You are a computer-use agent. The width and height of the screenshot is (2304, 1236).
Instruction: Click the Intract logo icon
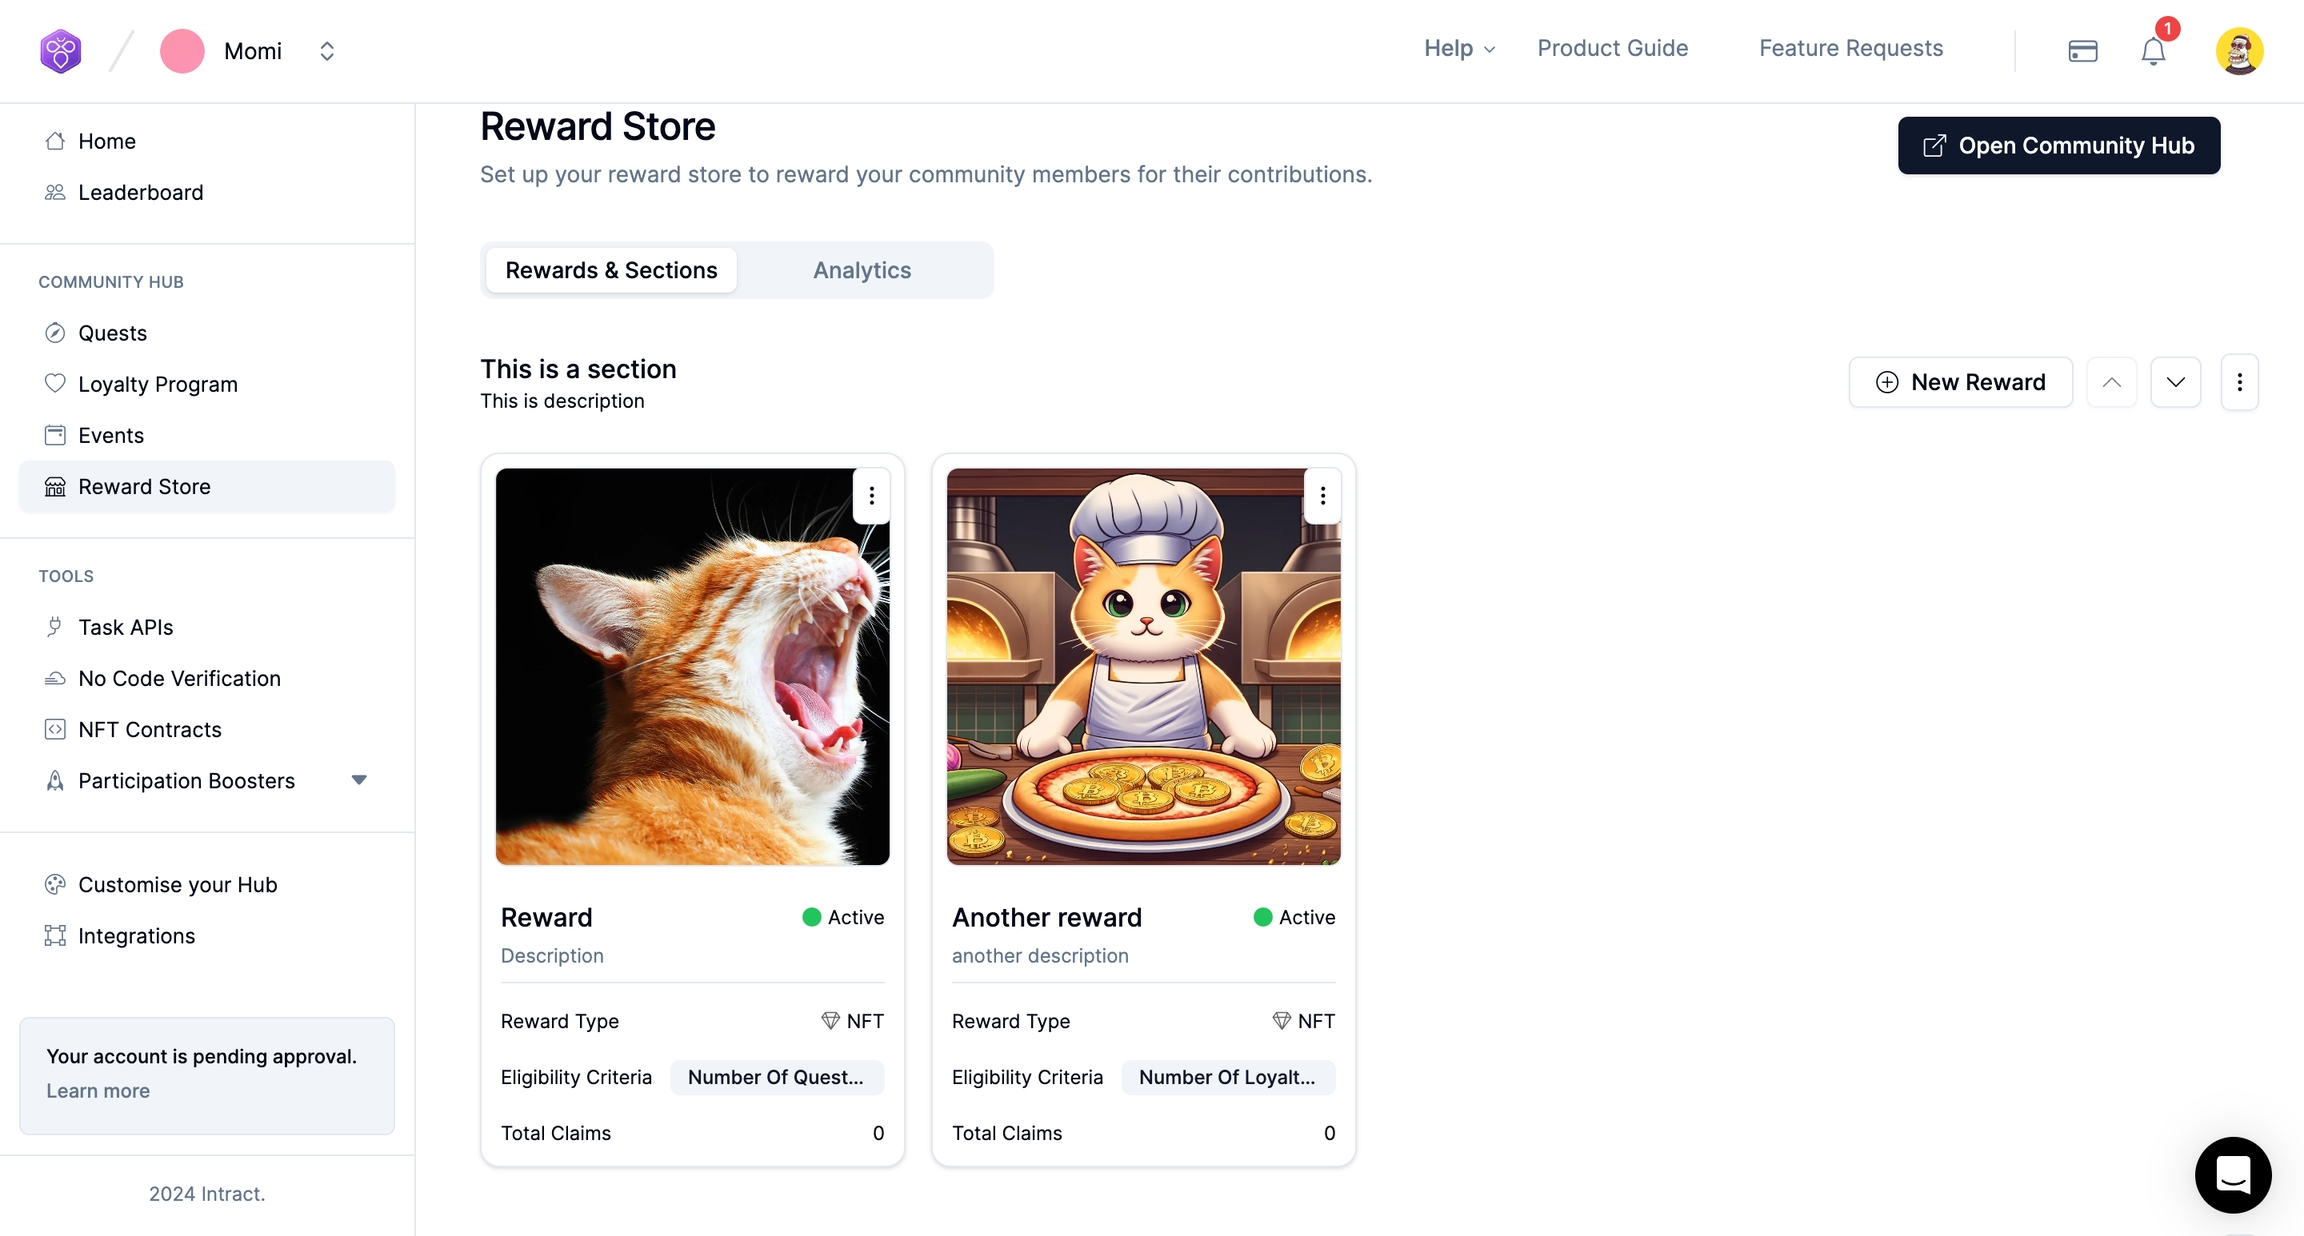point(60,51)
